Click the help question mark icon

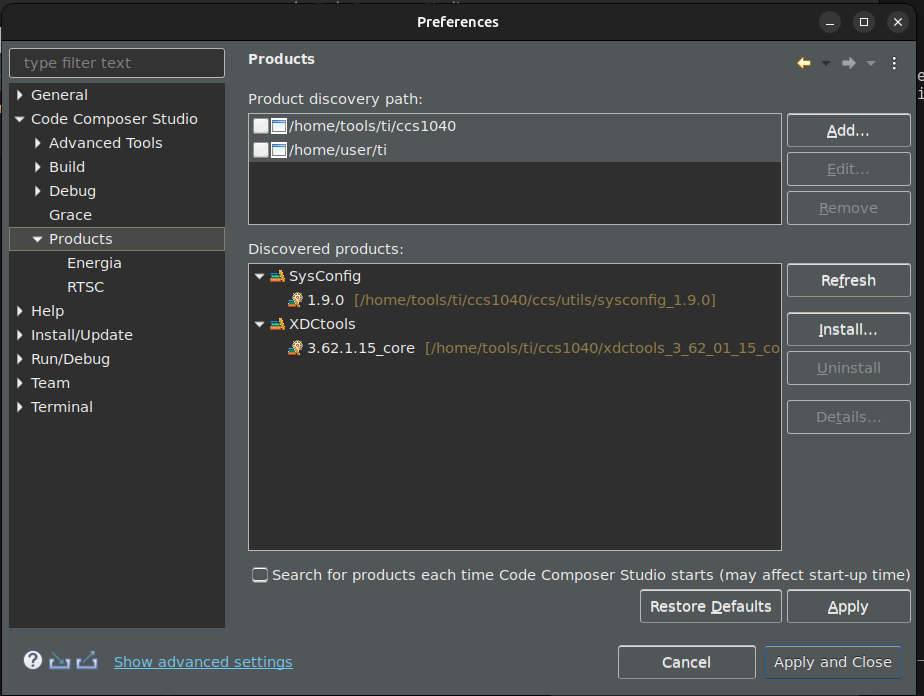pyautogui.click(x=33, y=660)
